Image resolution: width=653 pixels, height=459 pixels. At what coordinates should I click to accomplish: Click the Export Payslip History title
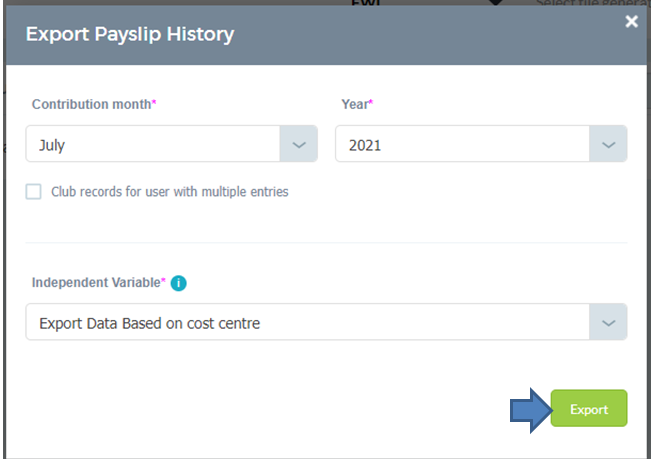pos(130,34)
